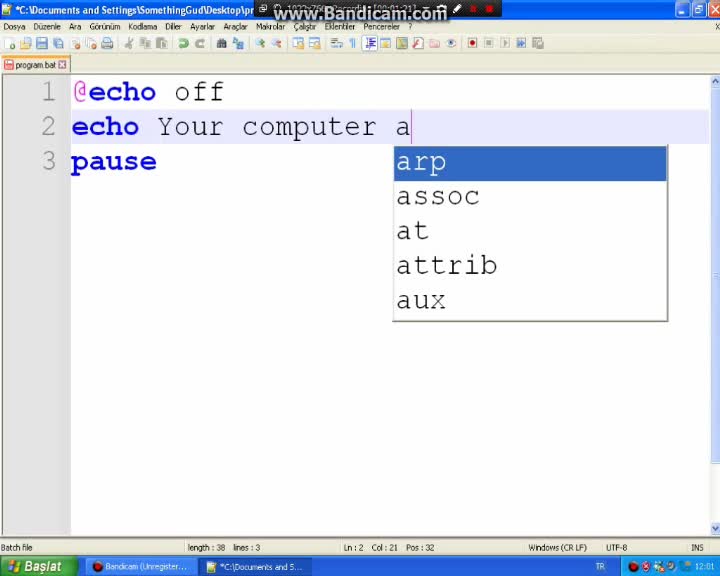Close the program.bat tab
The width and height of the screenshot is (720, 576).
click(62, 65)
